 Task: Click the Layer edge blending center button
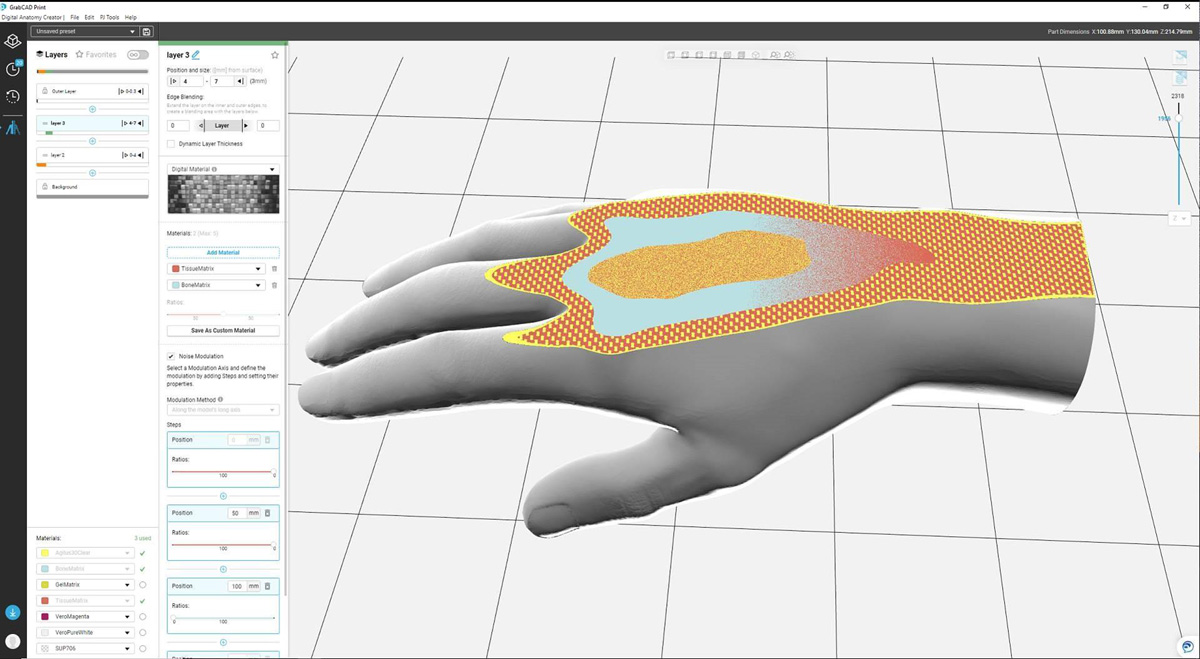pyautogui.click(x=222, y=126)
